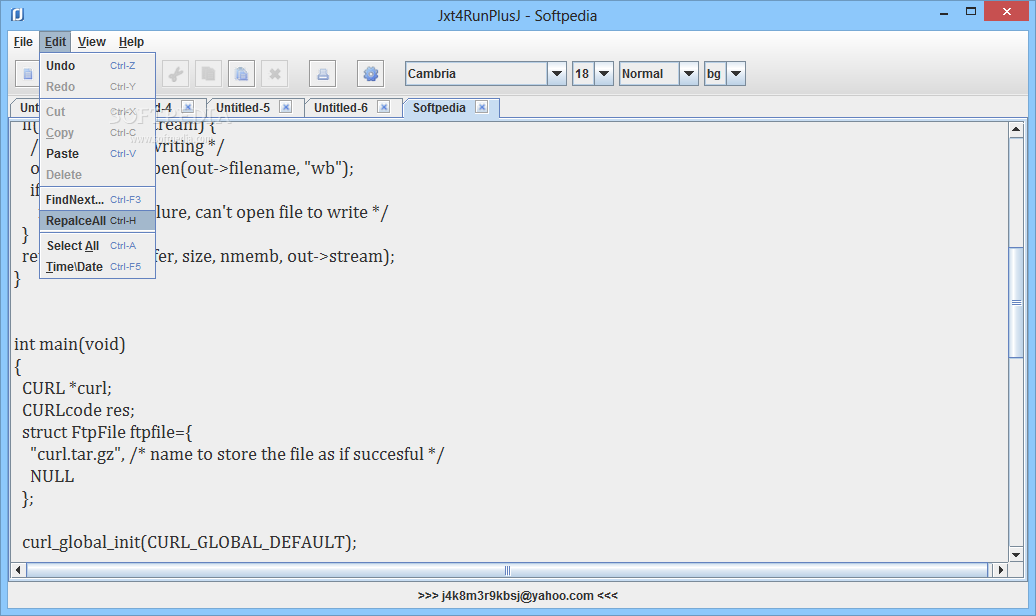Click the 'struct FtpFile ftpfile={' line

107,432
